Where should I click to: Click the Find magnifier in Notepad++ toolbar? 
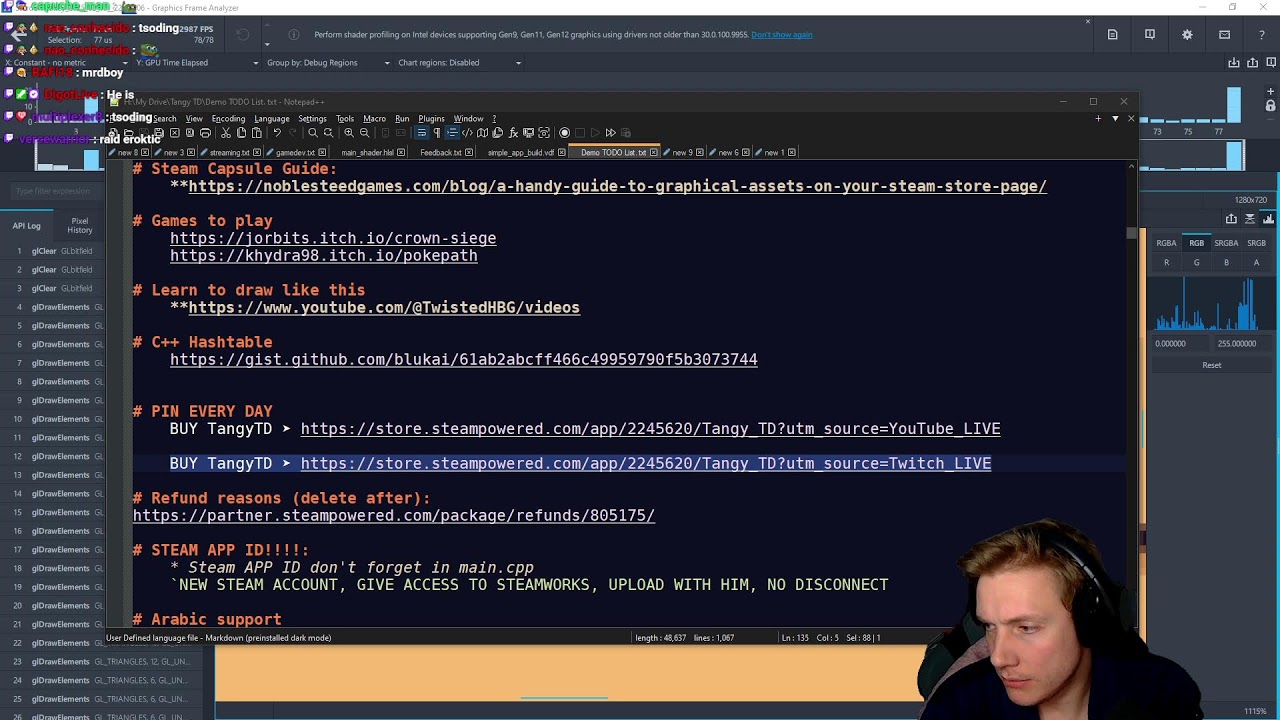[313, 133]
